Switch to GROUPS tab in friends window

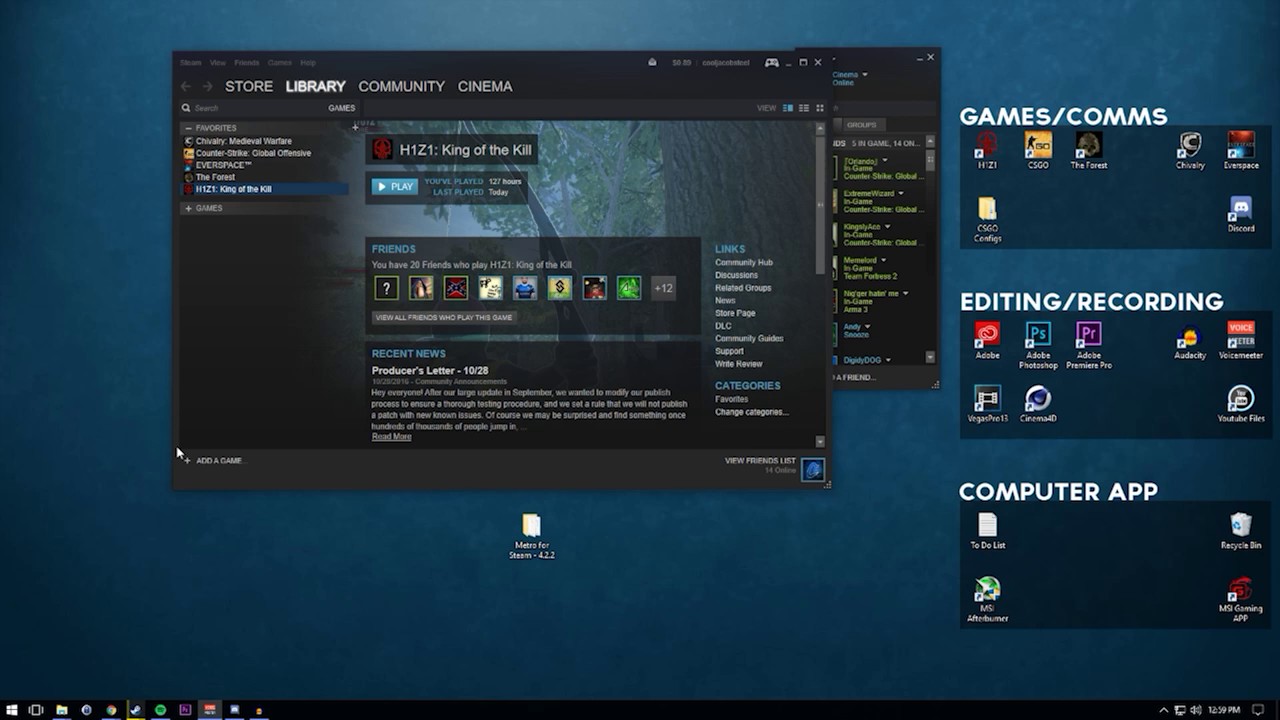[861, 125]
